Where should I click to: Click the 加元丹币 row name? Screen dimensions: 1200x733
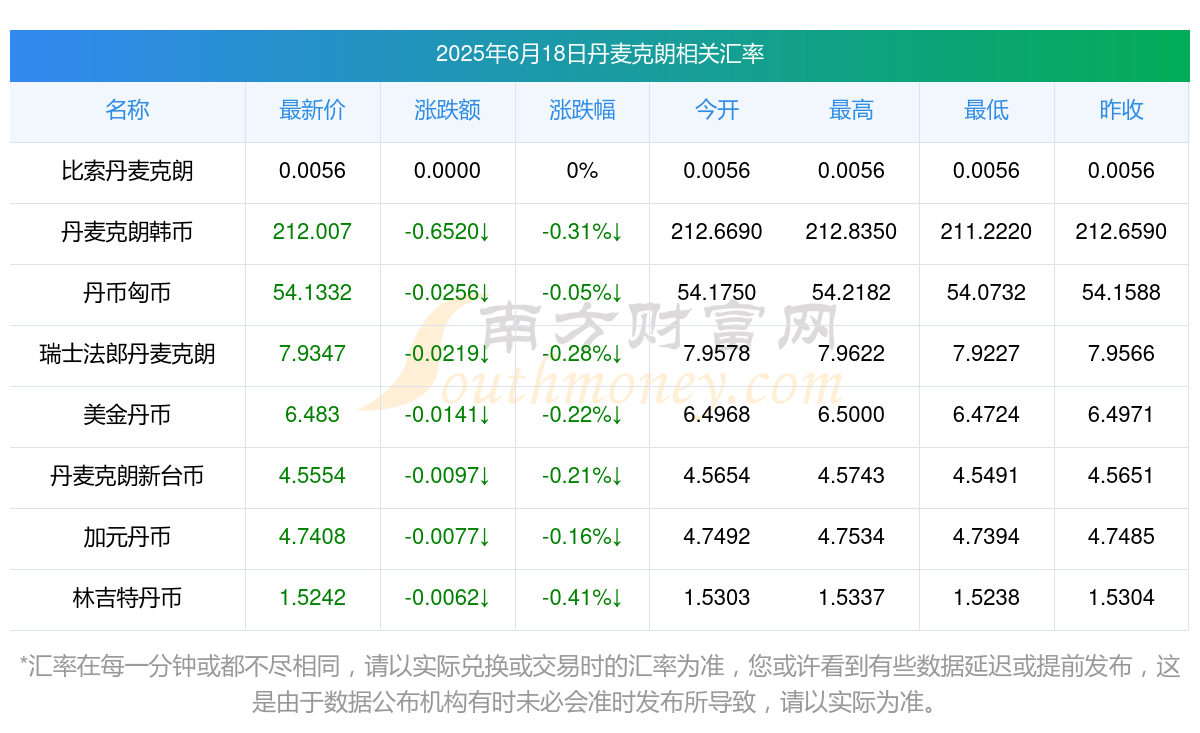[x=127, y=537]
